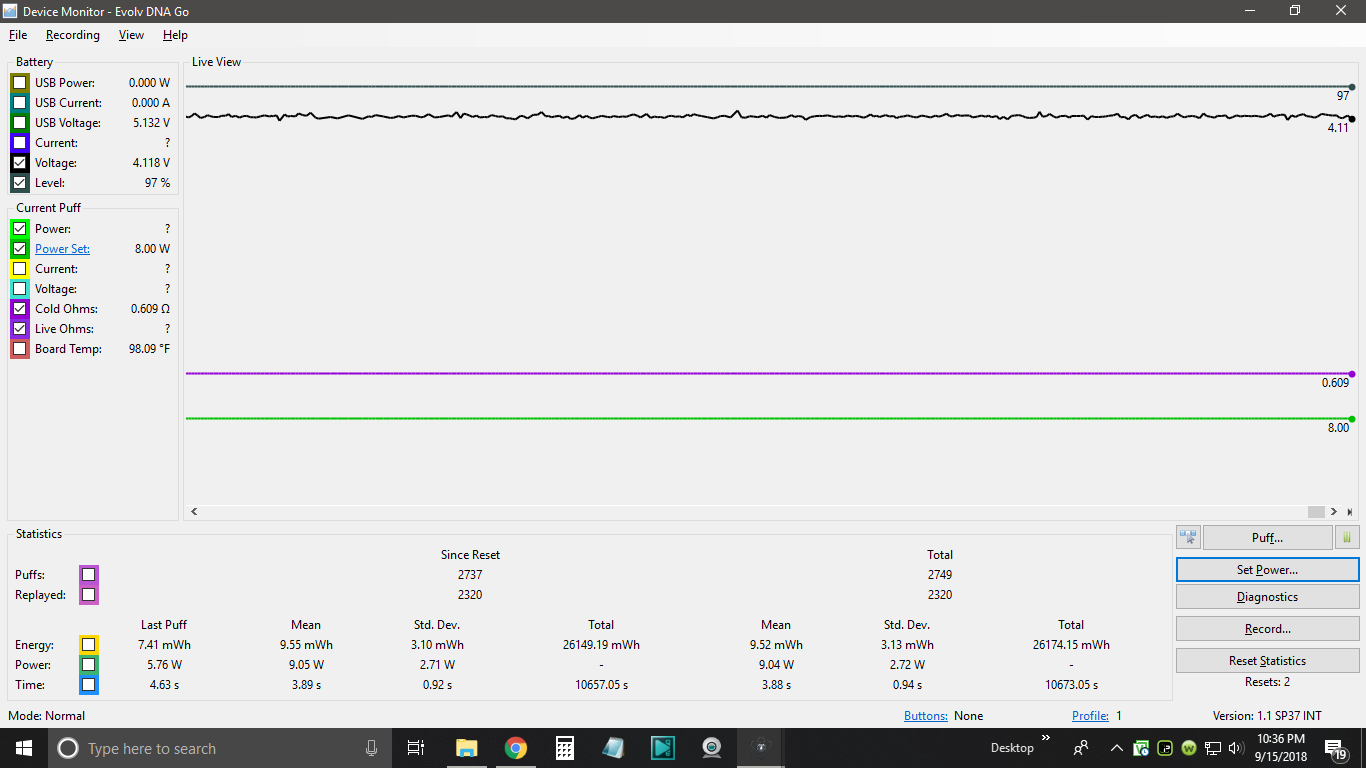Open Google Chrome from the taskbar
The height and width of the screenshot is (768, 1366).
[x=515, y=748]
